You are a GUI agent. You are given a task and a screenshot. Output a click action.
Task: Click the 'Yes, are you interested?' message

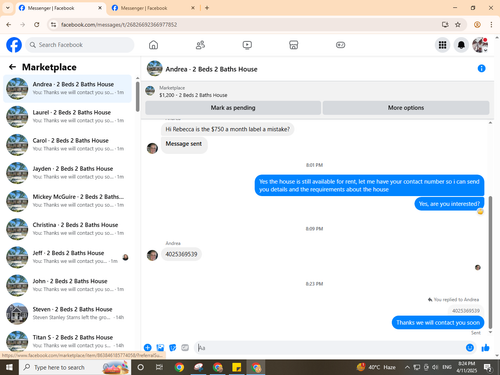tap(449, 204)
